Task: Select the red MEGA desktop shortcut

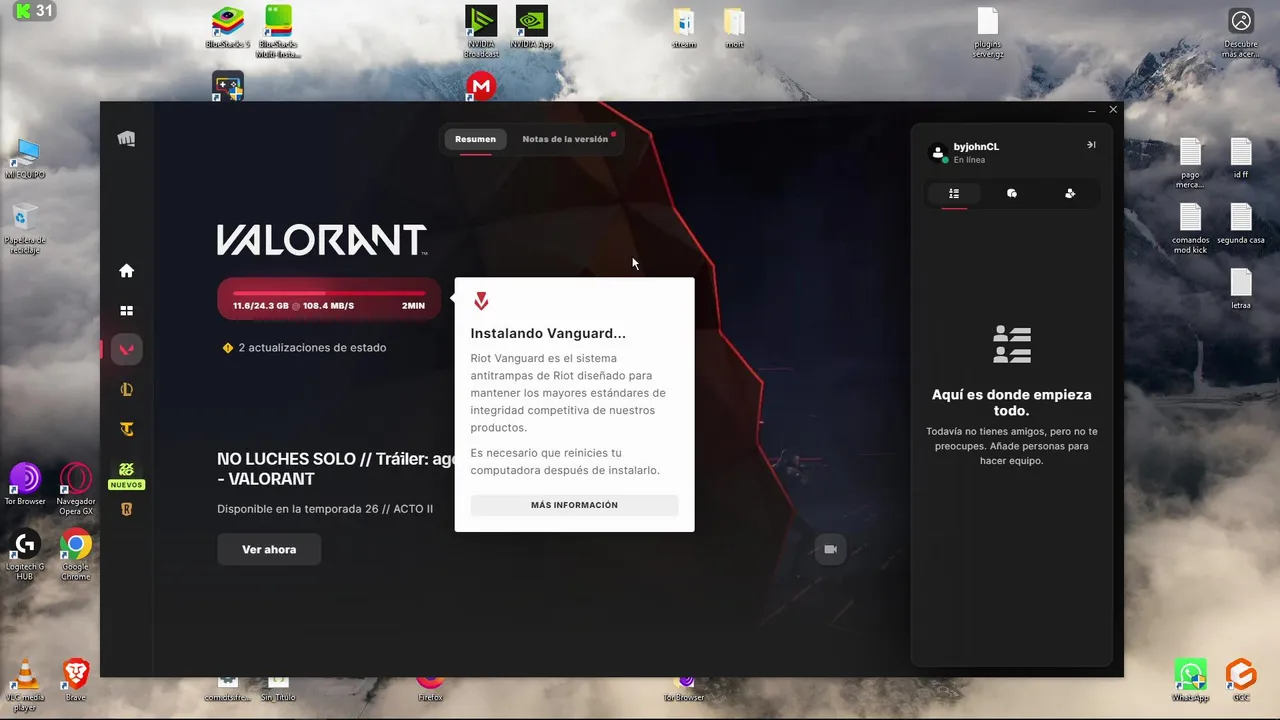Action: click(x=481, y=87)
